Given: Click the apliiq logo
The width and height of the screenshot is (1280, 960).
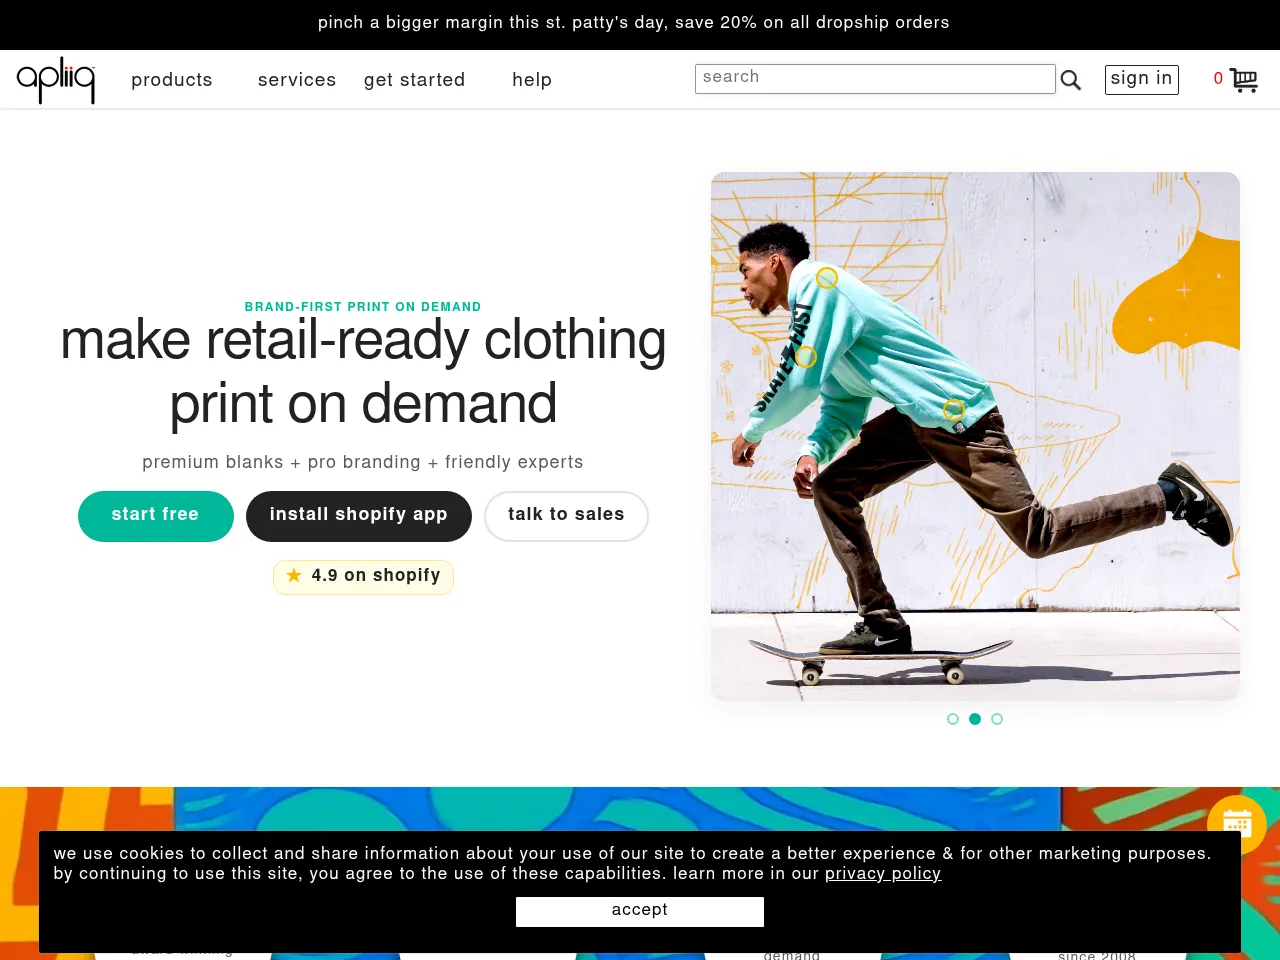Looking at the screenshot, I should tap(56, 79).
